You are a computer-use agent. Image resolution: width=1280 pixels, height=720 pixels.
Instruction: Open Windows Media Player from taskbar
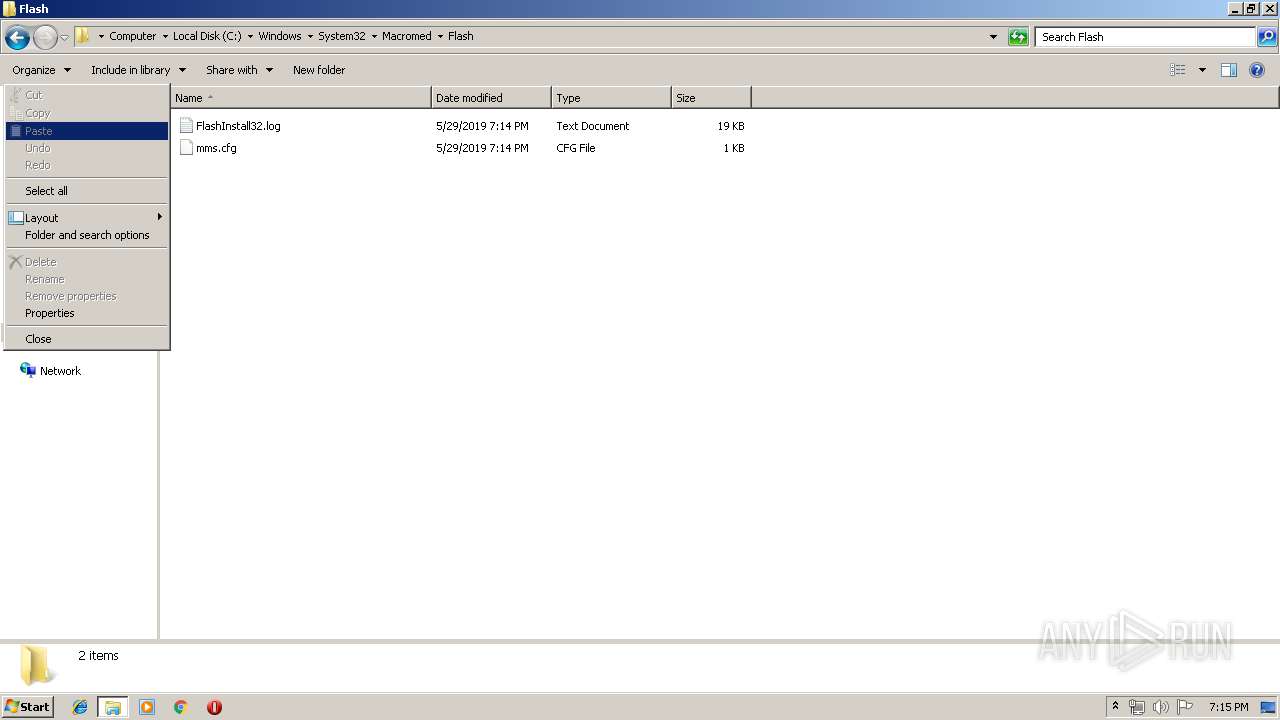tap(147, 707)
